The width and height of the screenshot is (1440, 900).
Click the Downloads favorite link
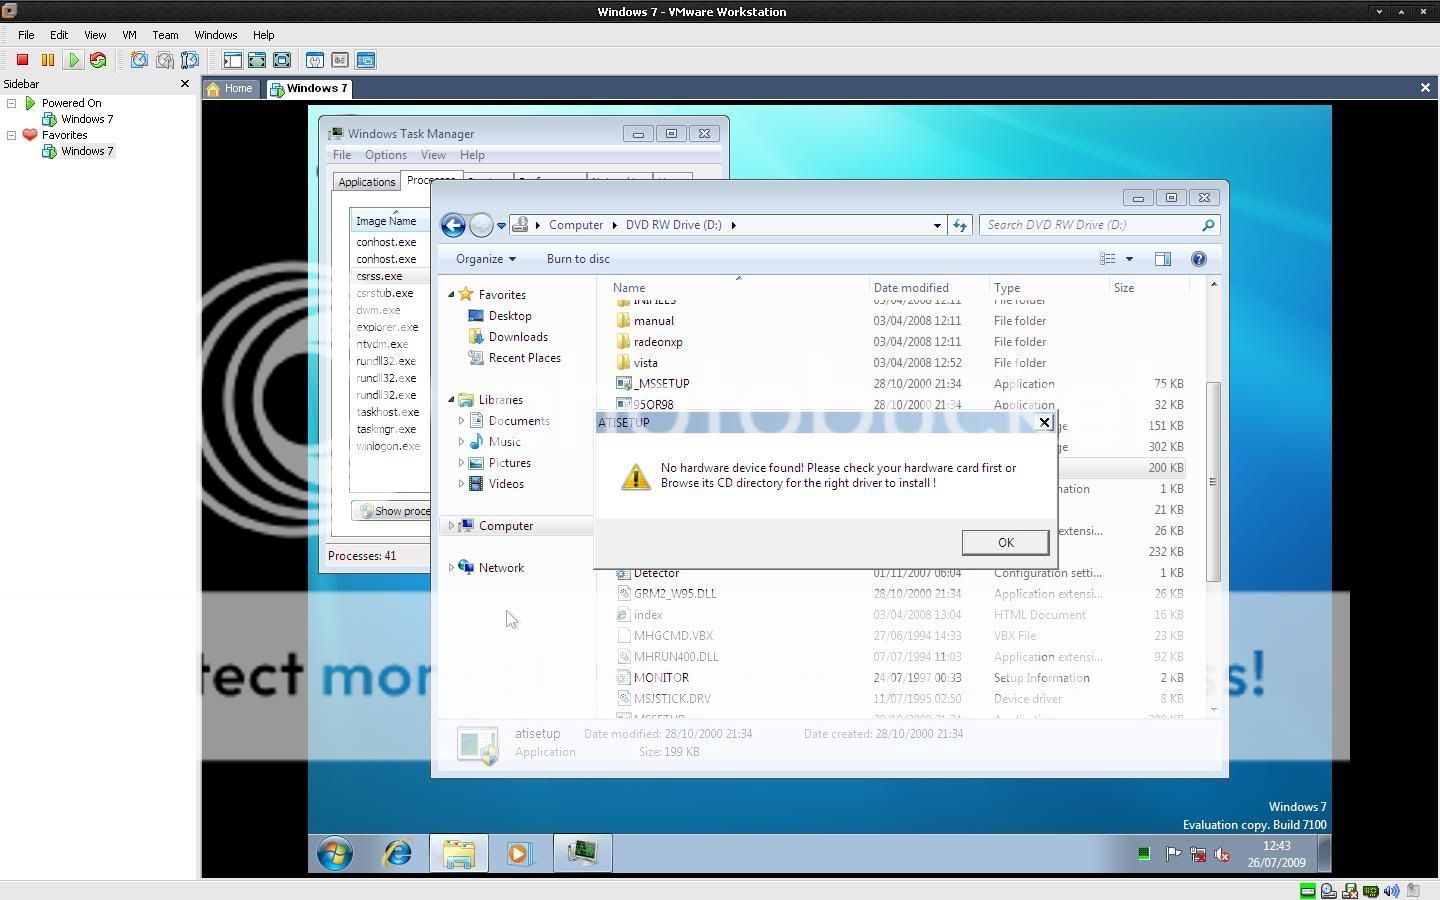point(518,337)
